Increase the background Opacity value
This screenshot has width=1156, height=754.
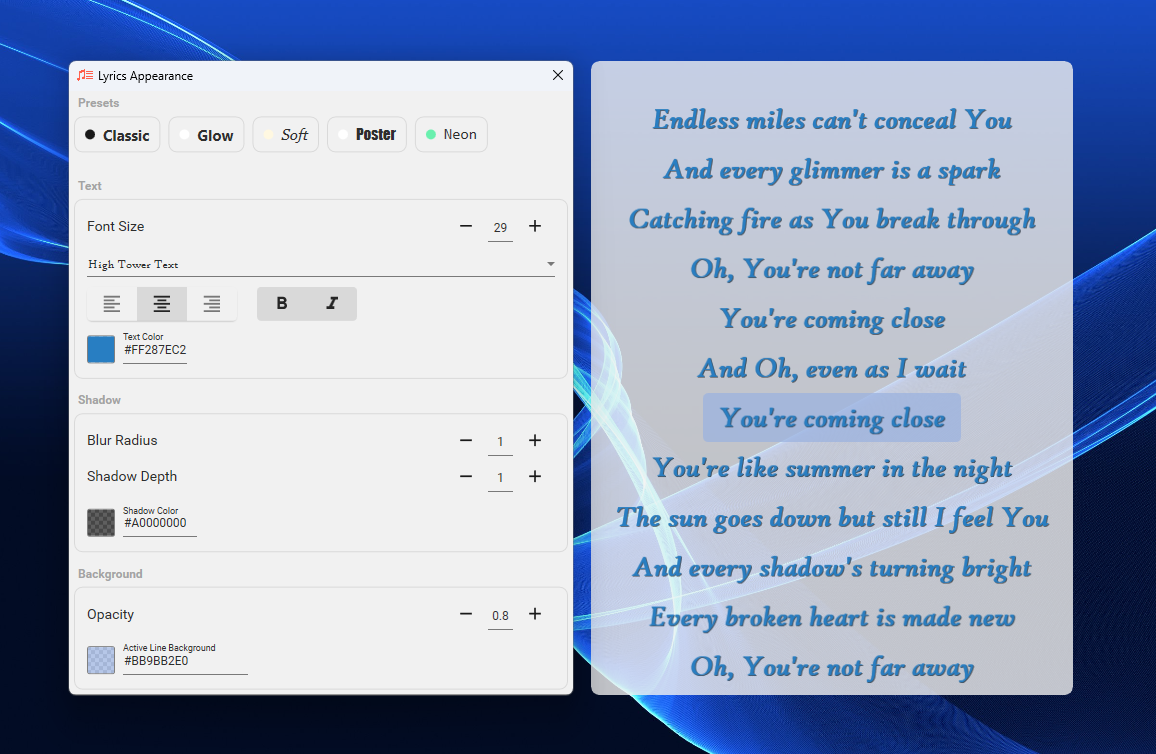535,614
